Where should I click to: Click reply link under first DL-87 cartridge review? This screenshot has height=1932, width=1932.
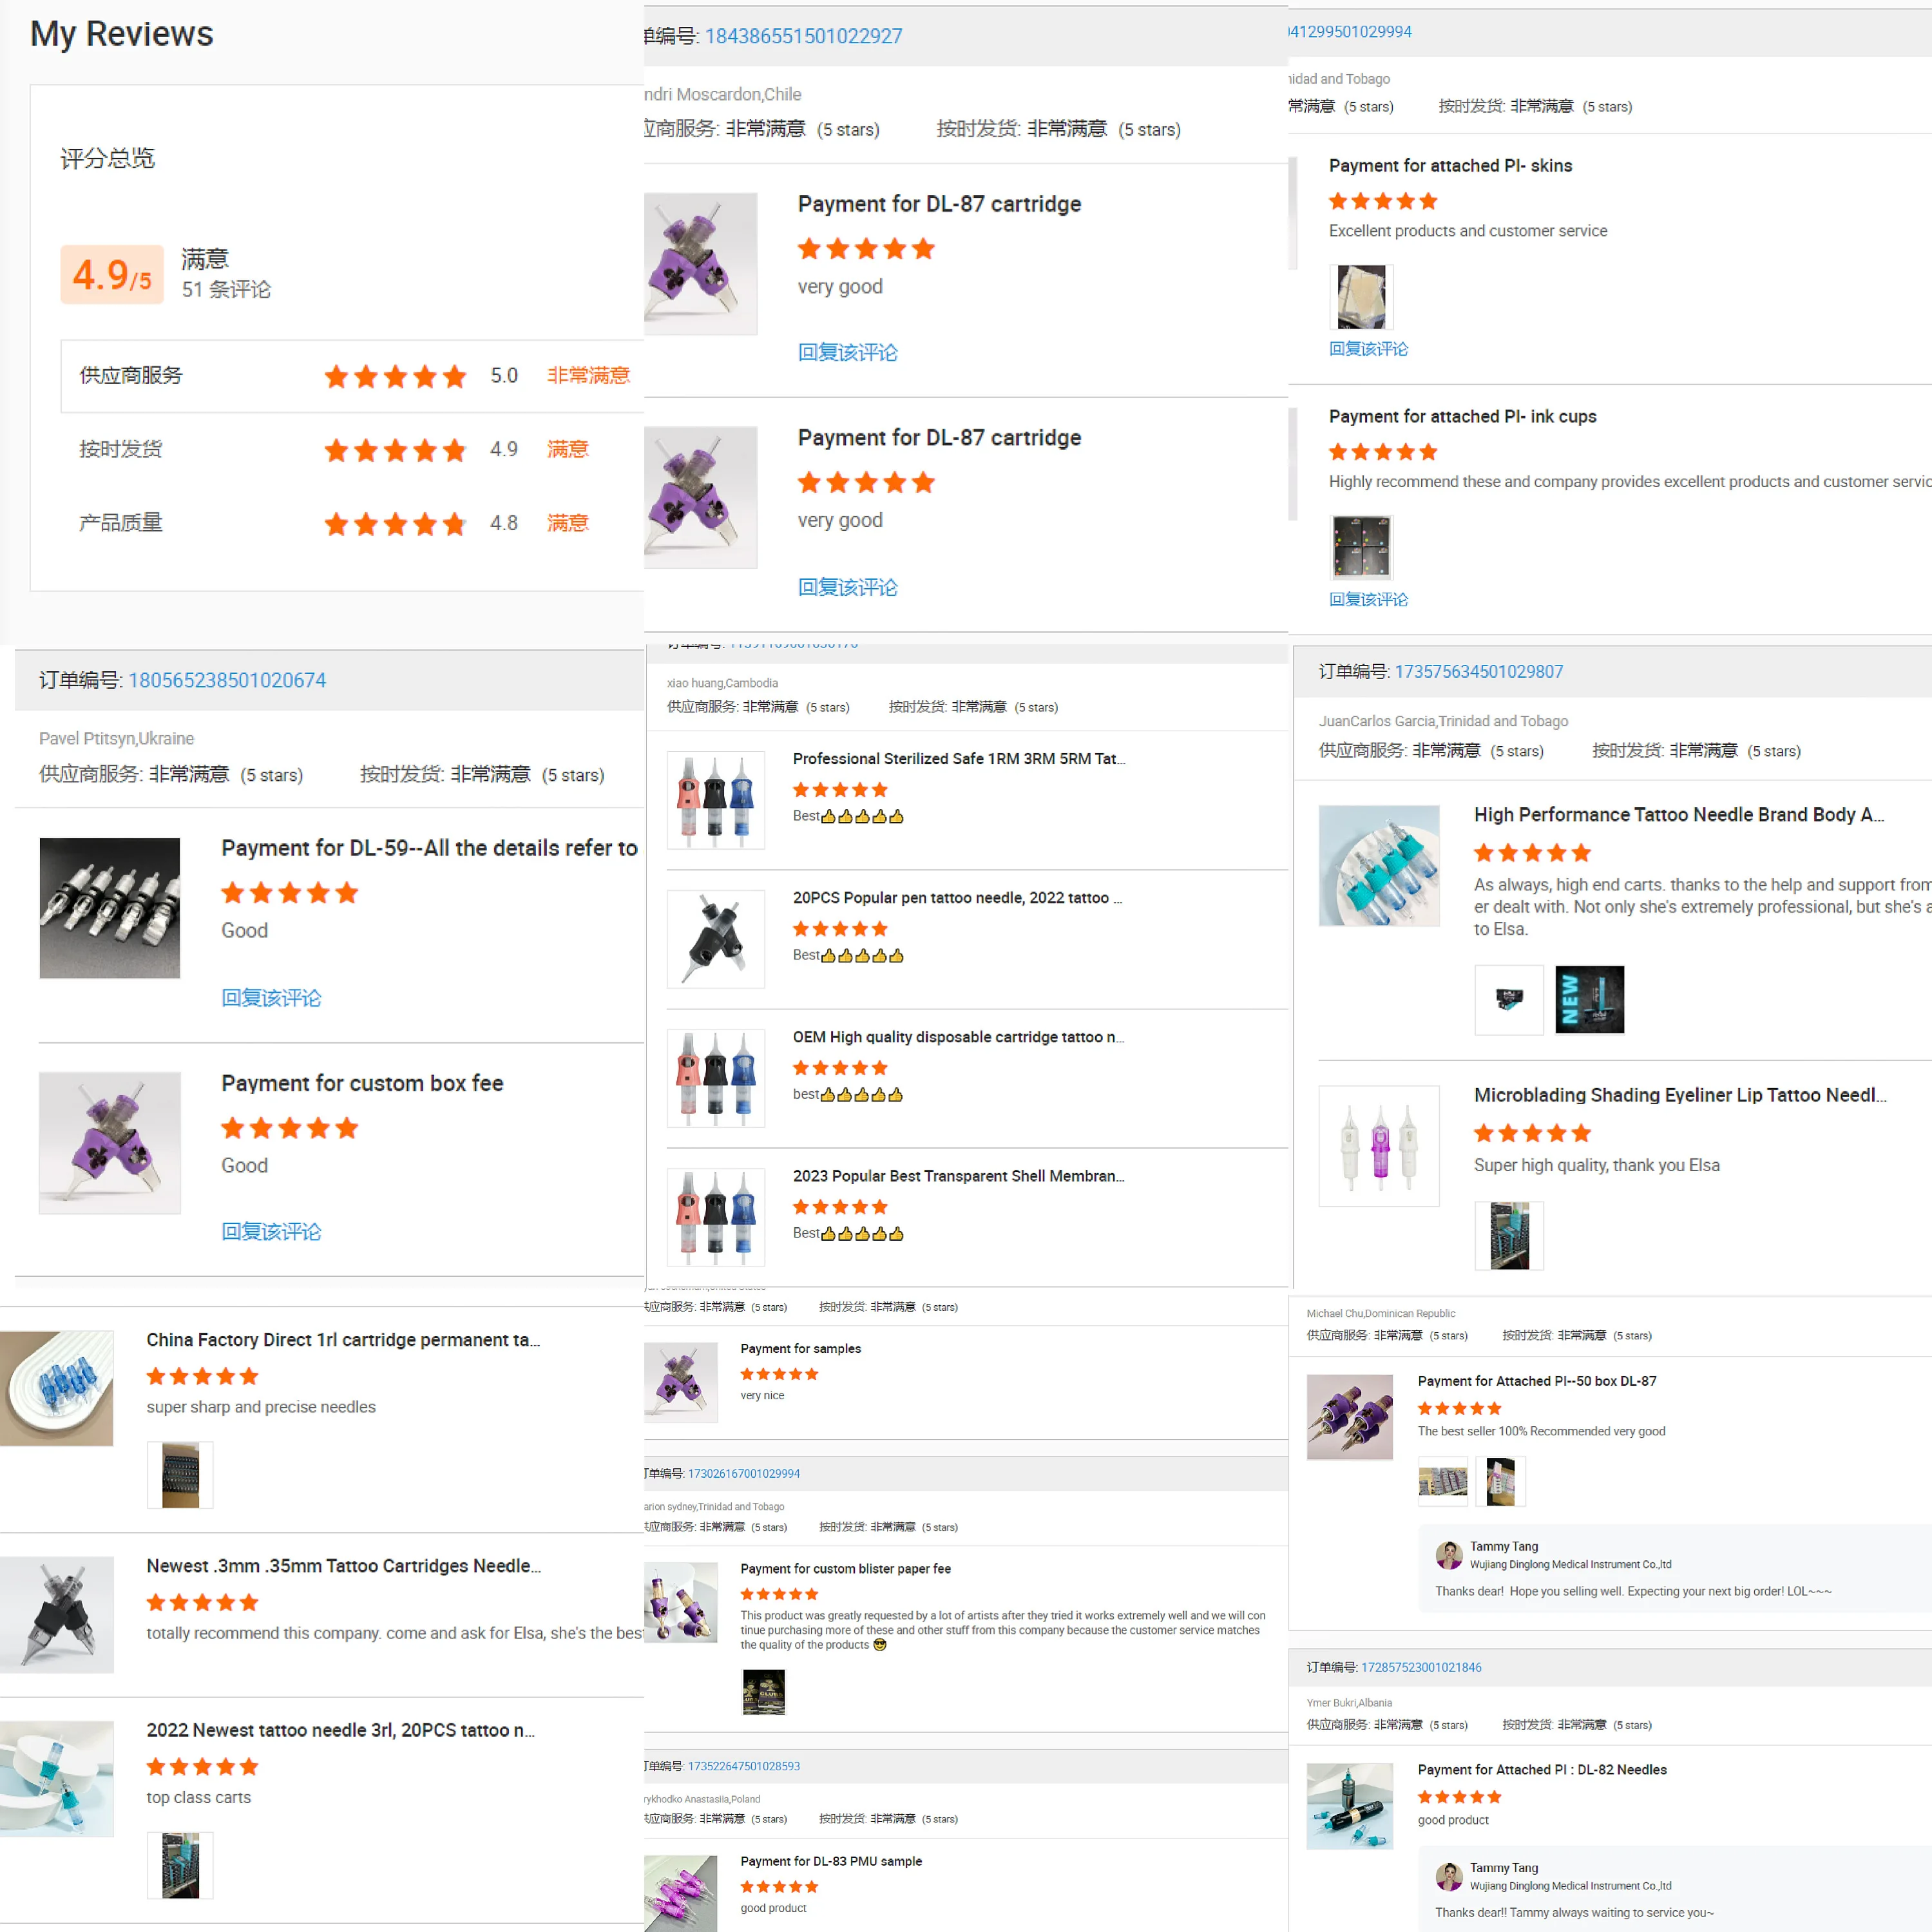(x=847, y=352)
